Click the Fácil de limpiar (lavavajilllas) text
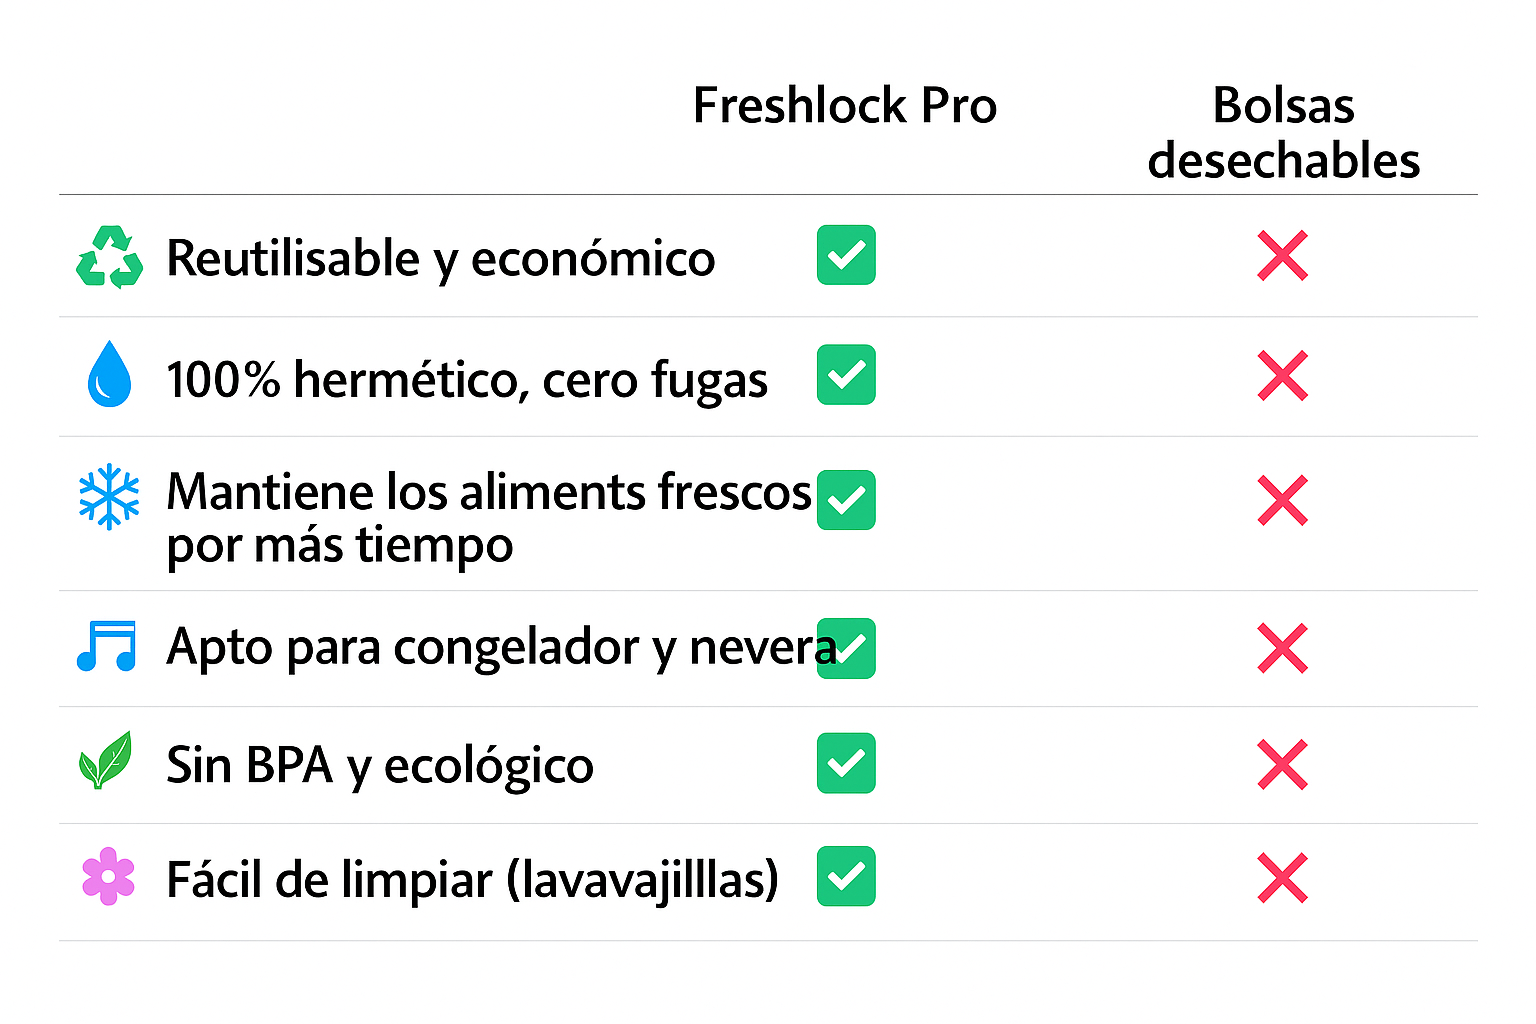The height and width of the screenshot is (1024, 1536). pos(472,880)
